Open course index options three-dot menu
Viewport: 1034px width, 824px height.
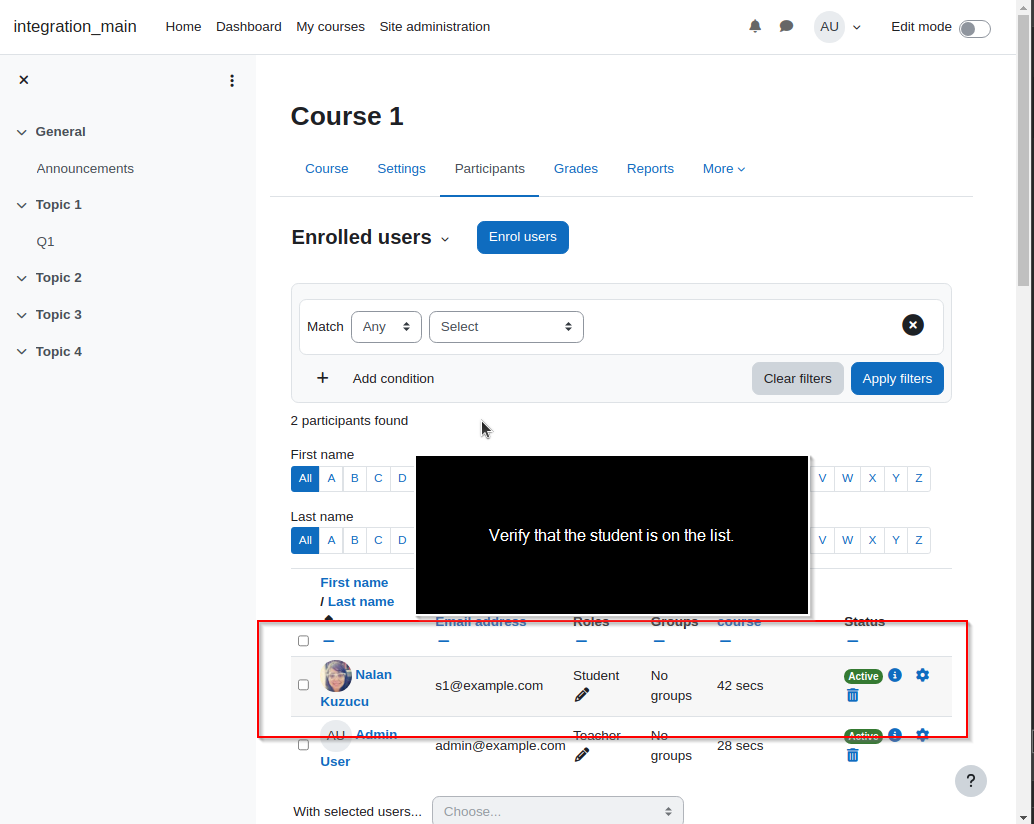click(x=231, y=80)
